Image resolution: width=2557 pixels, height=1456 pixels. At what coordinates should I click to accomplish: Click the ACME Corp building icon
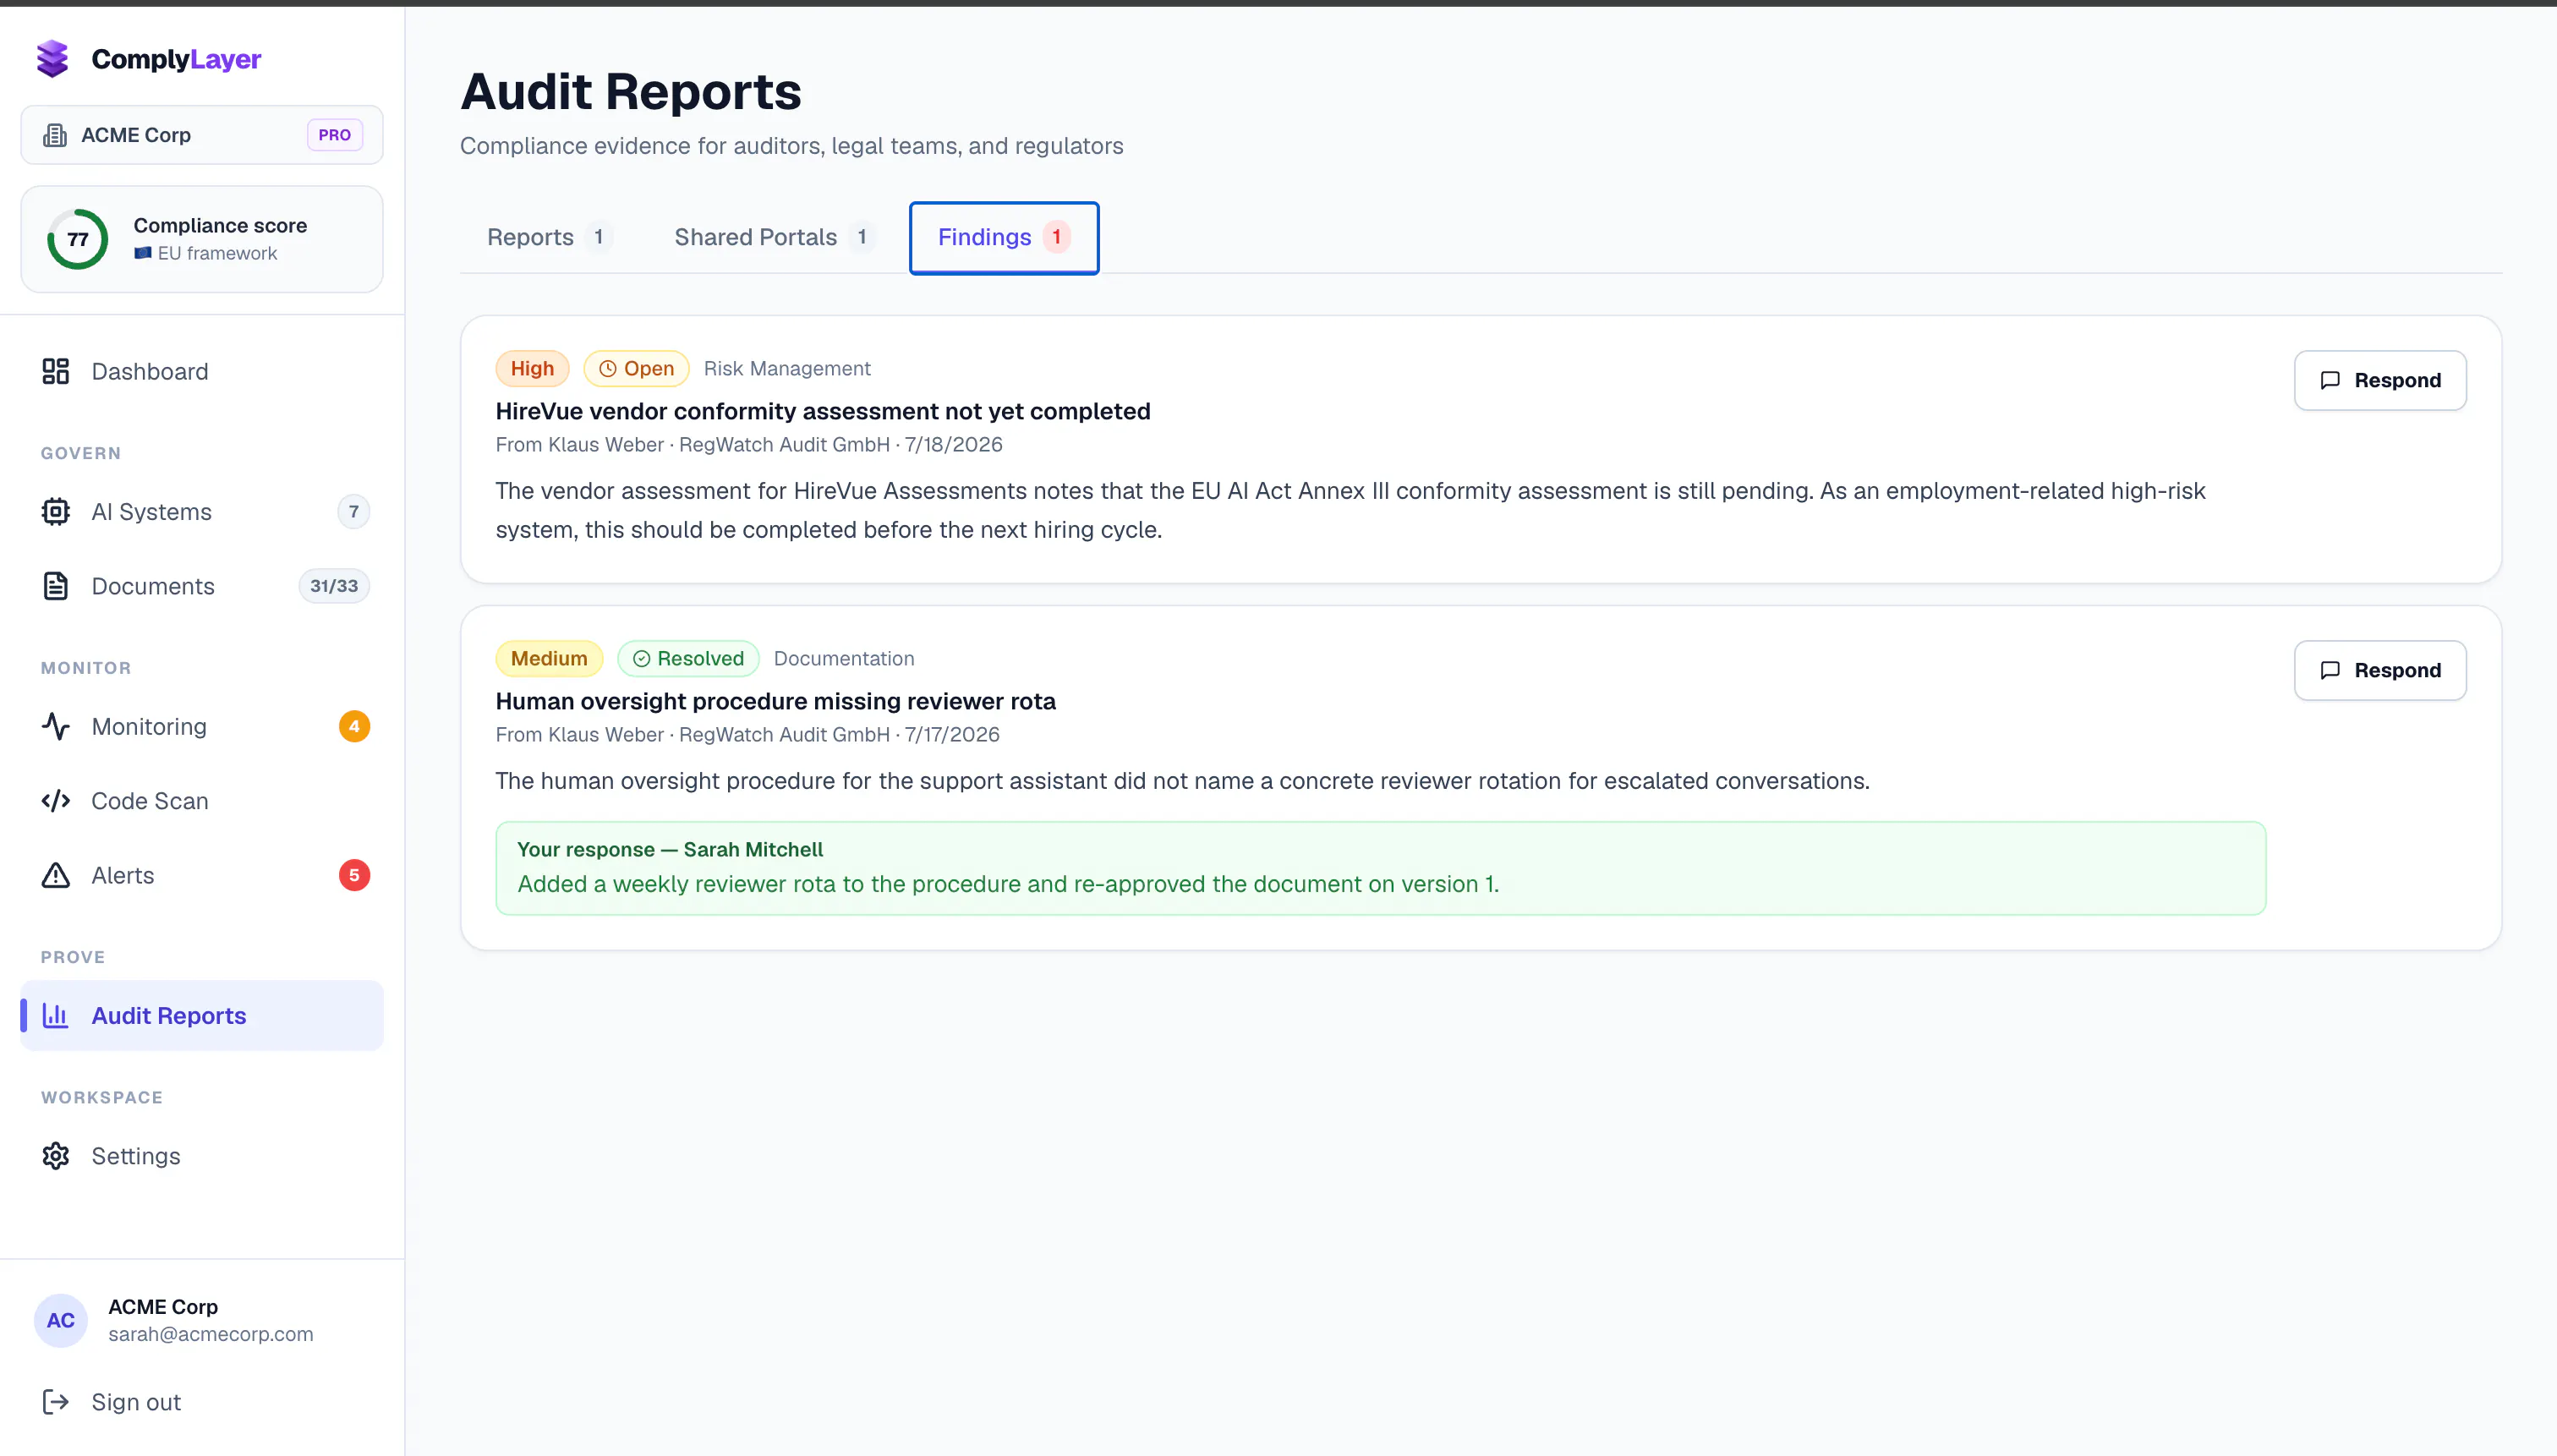click(55, 135)
